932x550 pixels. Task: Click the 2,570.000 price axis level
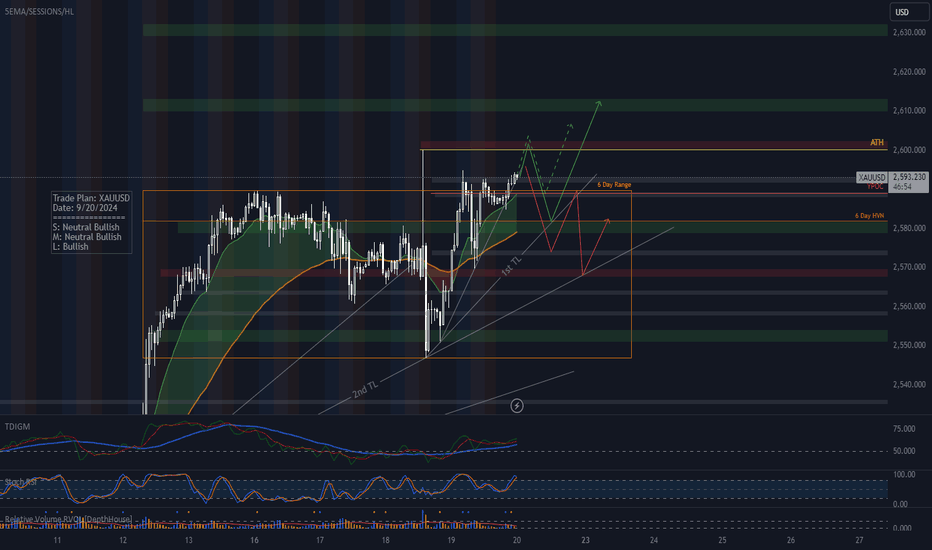(x=909, y=267)
